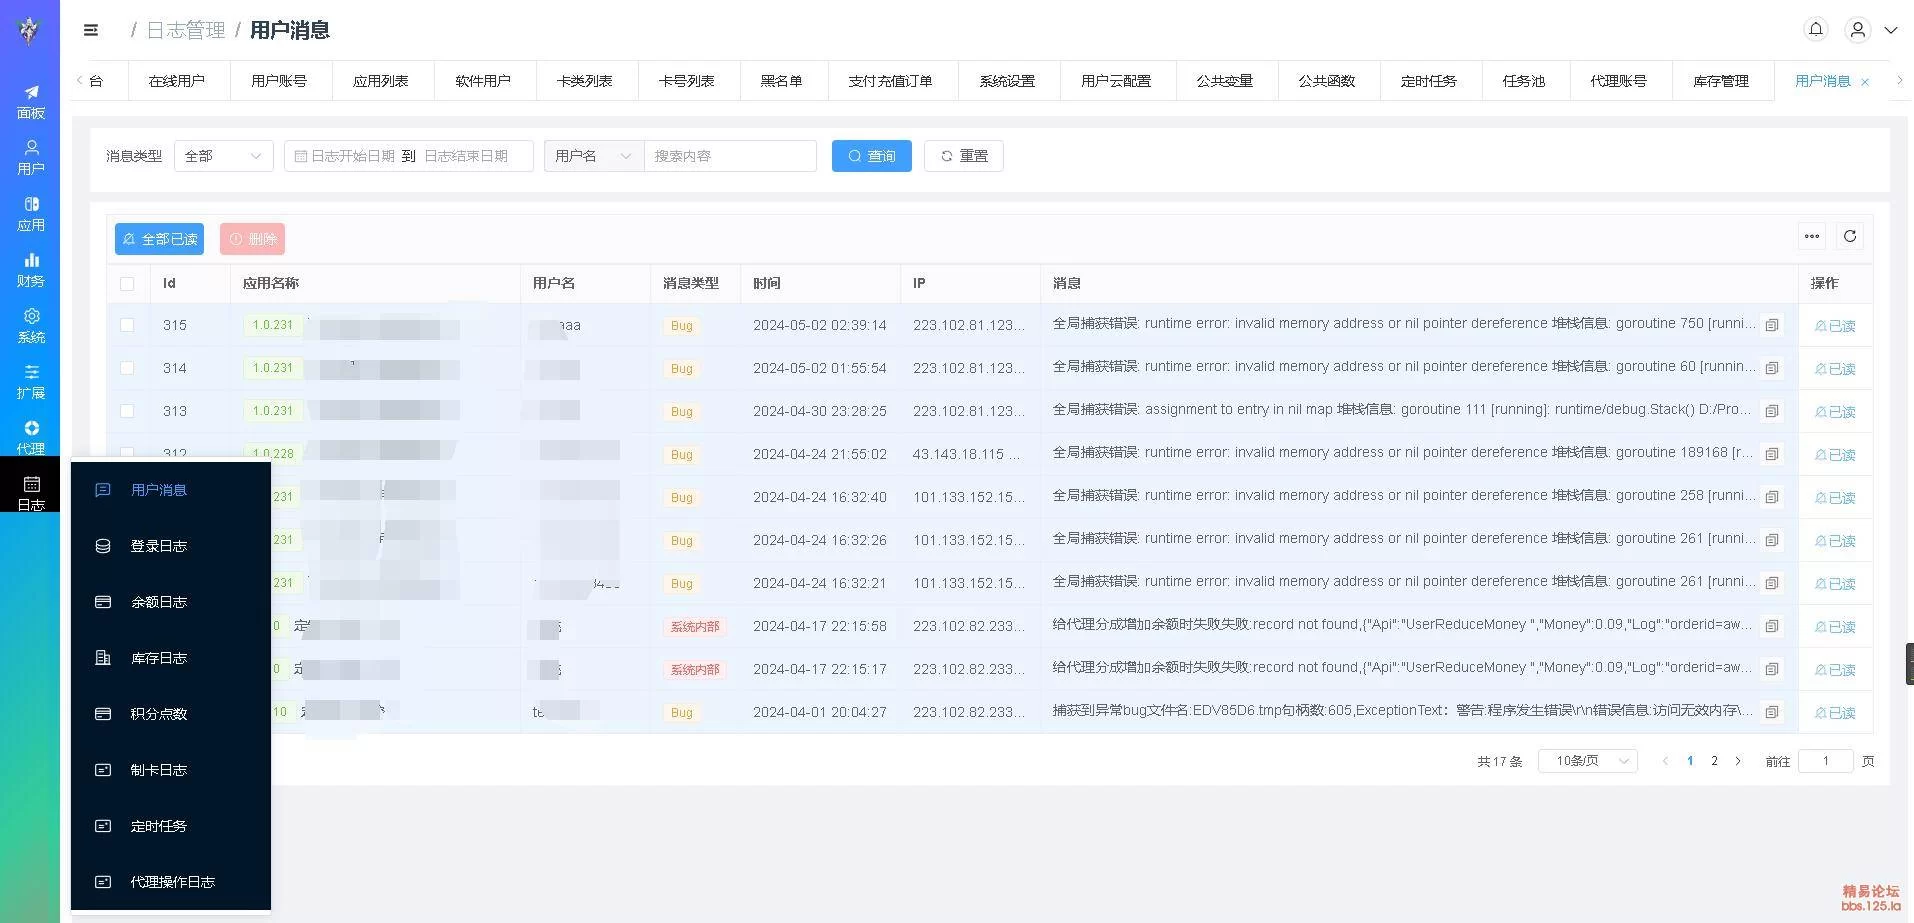Expand the account menu chevron

[1891, 30]
